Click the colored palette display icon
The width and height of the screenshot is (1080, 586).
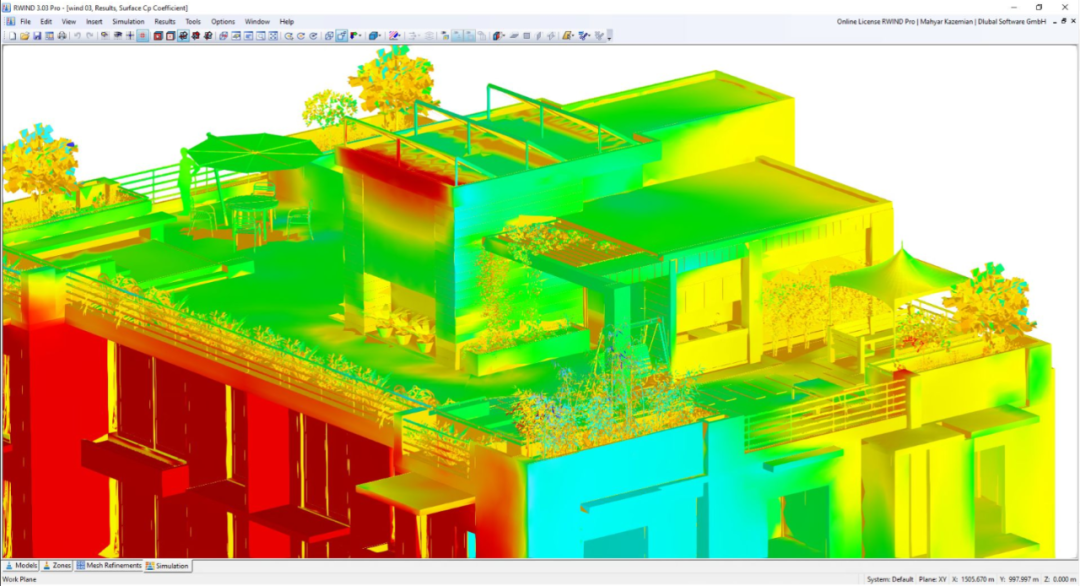[354, 36]
